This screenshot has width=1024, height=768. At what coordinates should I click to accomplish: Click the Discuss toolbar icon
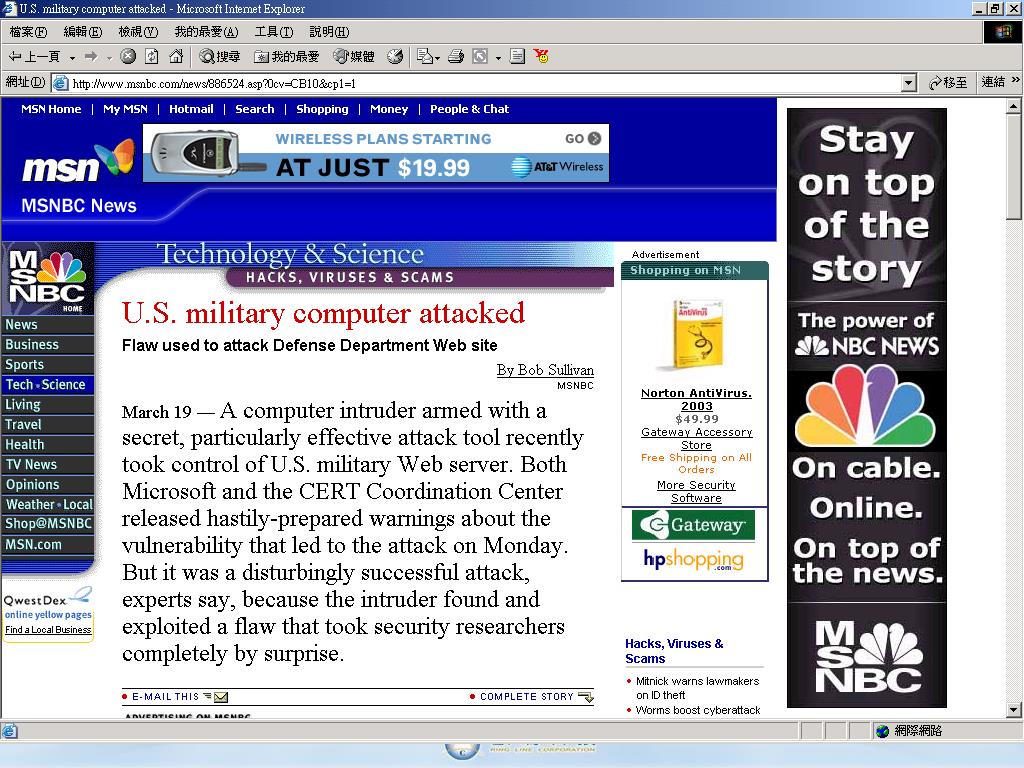pos(517,57)
